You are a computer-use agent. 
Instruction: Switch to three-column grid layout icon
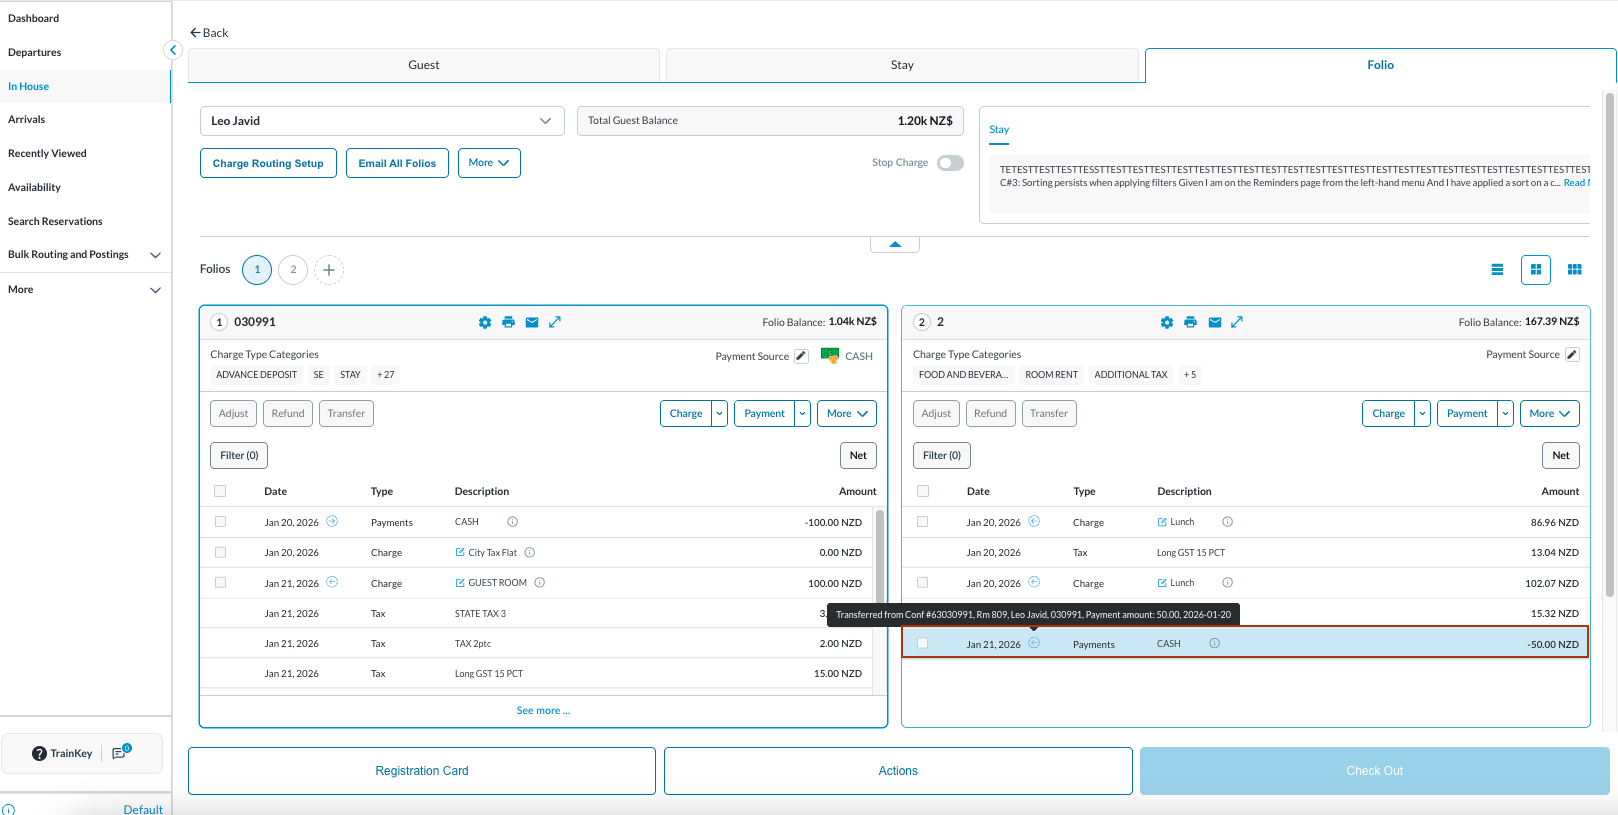1574,270
